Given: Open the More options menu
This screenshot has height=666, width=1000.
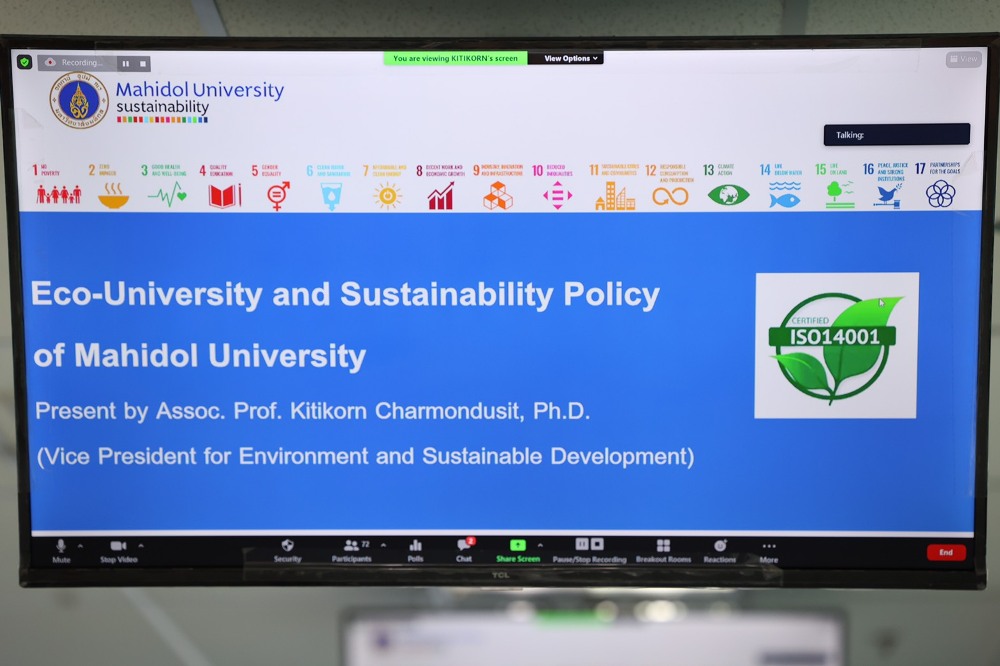Looking at the screenshot, I should pos(768,549).
